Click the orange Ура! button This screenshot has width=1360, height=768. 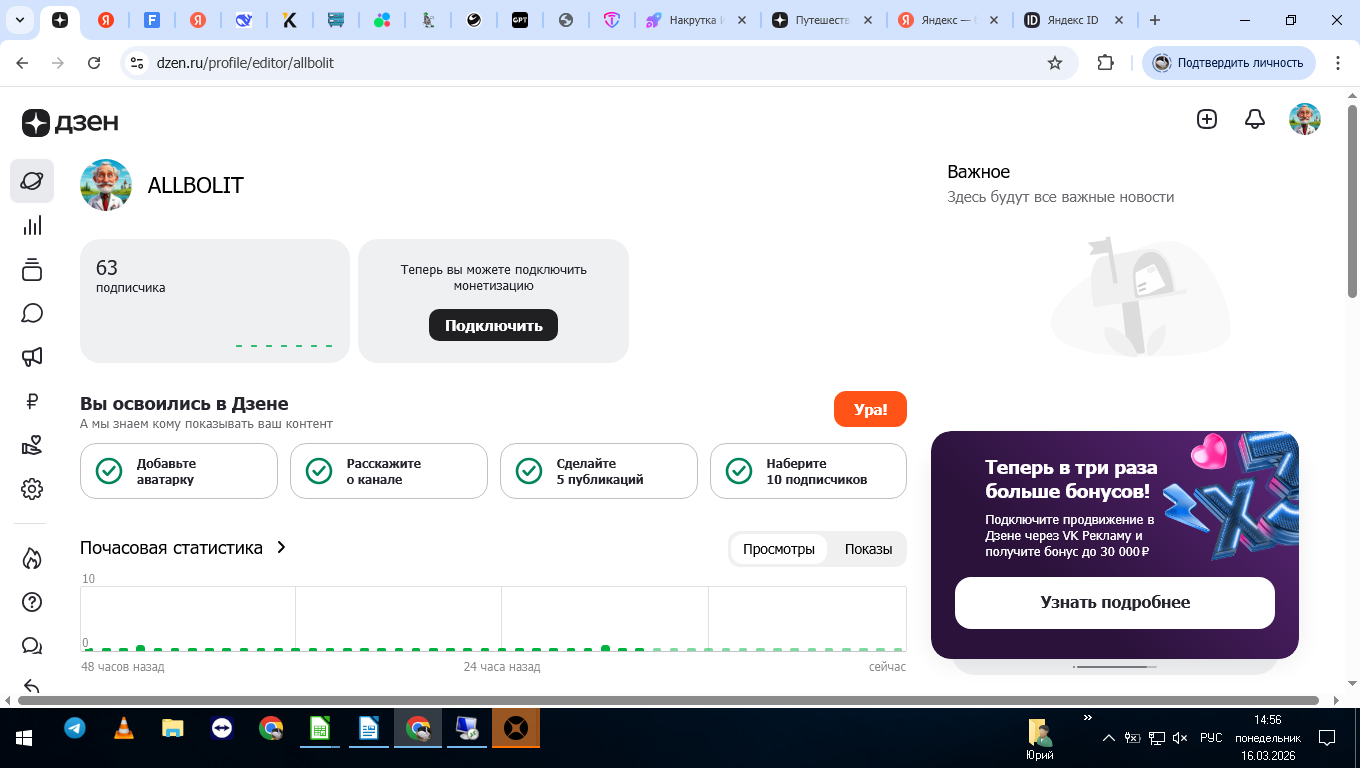pos(870,409)
